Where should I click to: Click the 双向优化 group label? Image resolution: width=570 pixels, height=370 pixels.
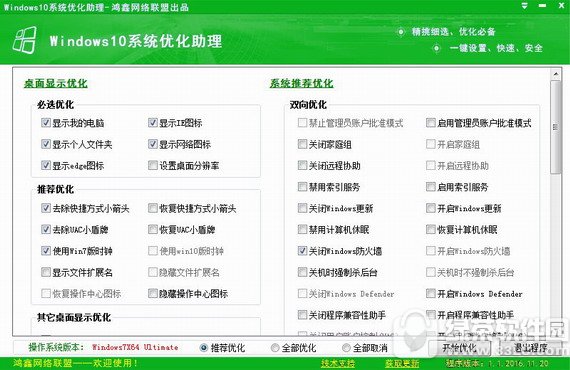(308, 105)
